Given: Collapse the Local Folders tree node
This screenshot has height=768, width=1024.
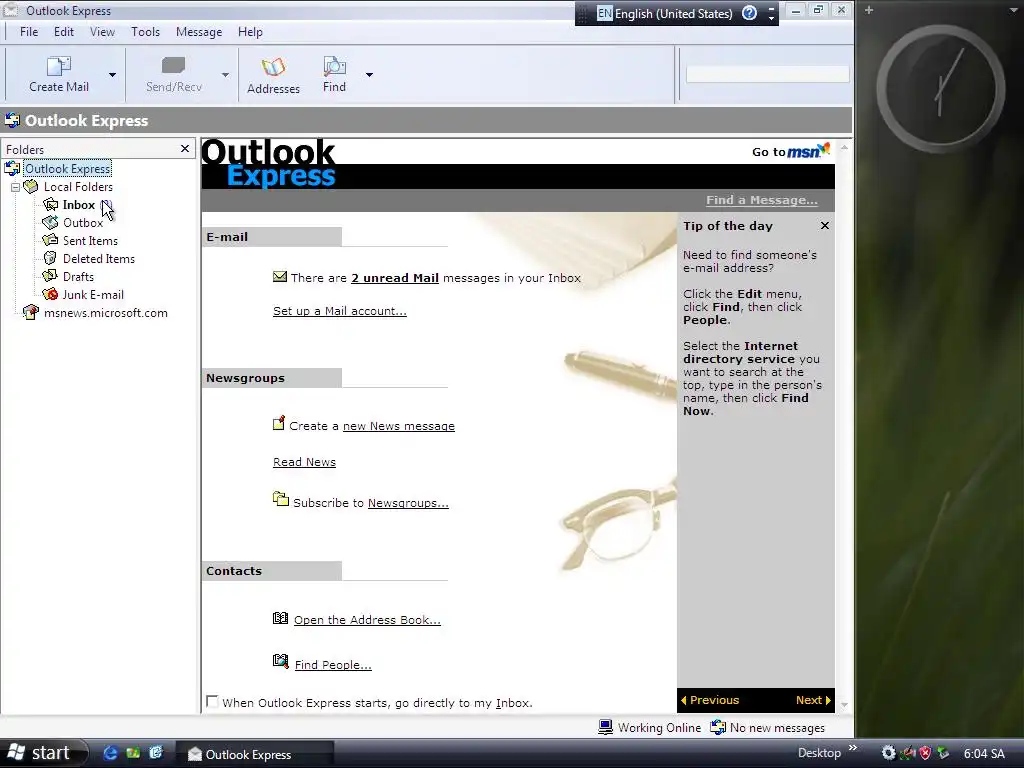Looking at the screenshot, I should (15, 187).
